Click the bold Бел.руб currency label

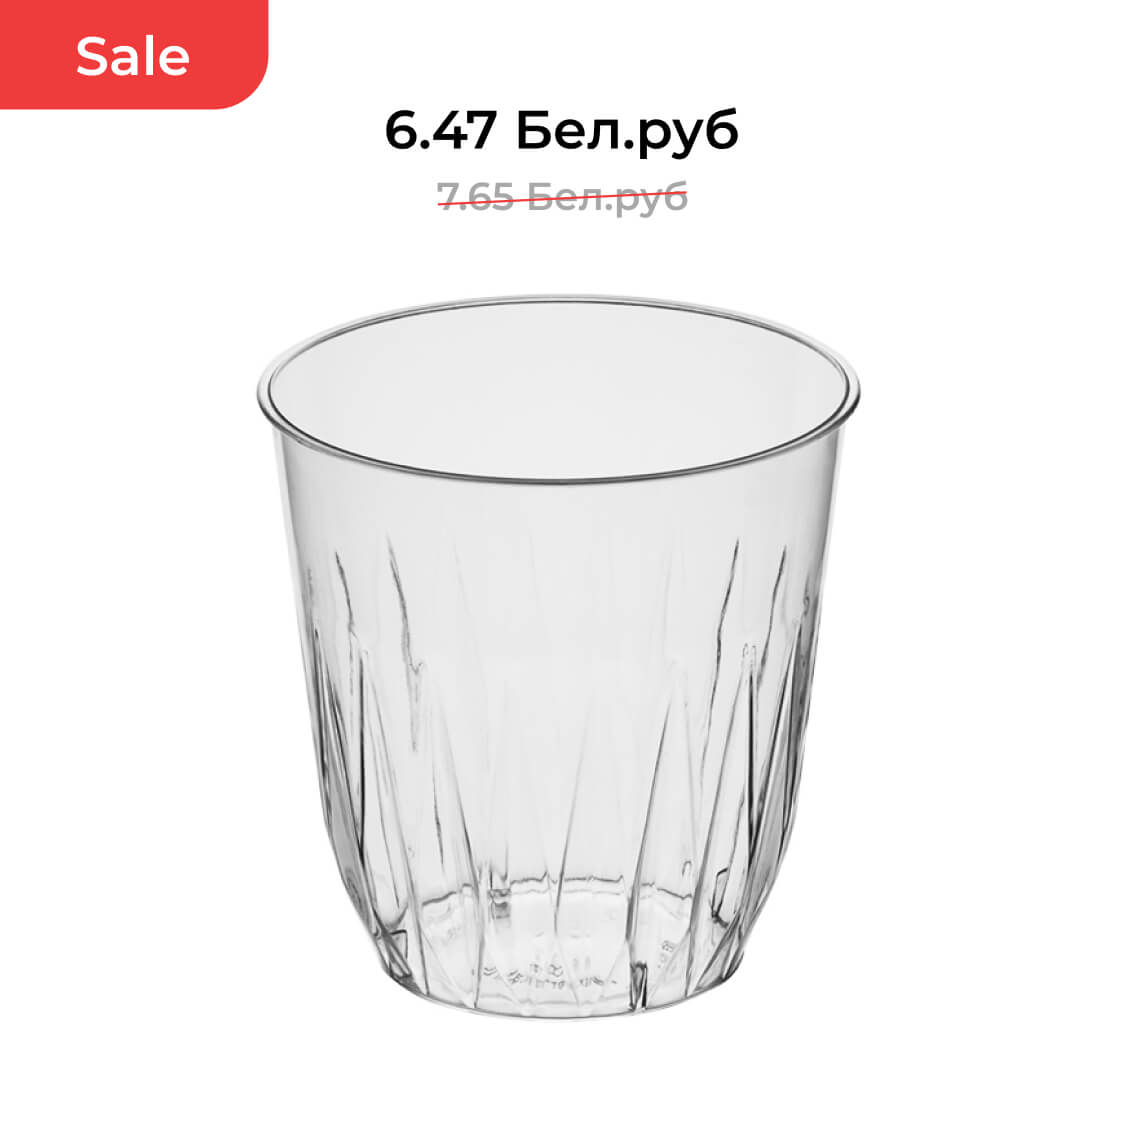tap(627, 131)
